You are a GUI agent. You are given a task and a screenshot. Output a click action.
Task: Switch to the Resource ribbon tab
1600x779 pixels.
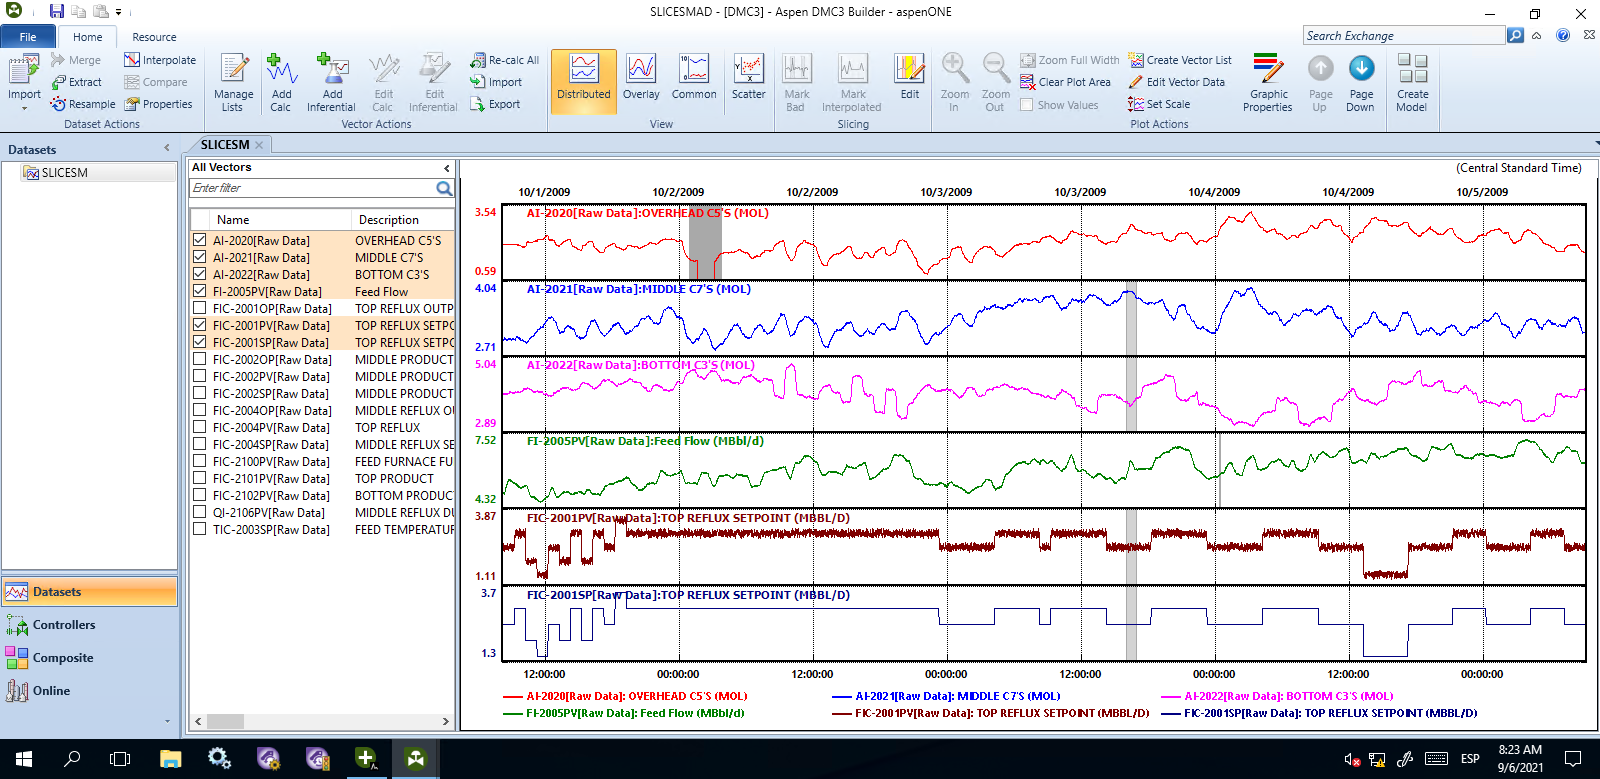(154, 37)
